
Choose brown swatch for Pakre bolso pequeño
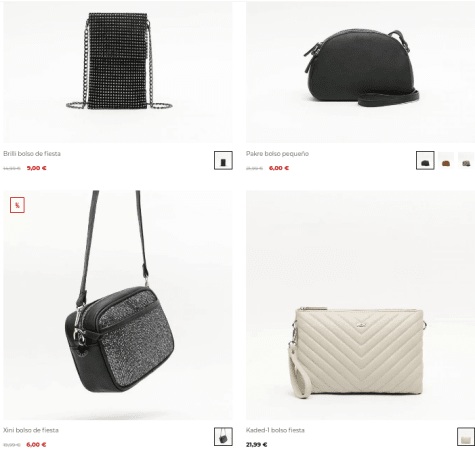446,160
